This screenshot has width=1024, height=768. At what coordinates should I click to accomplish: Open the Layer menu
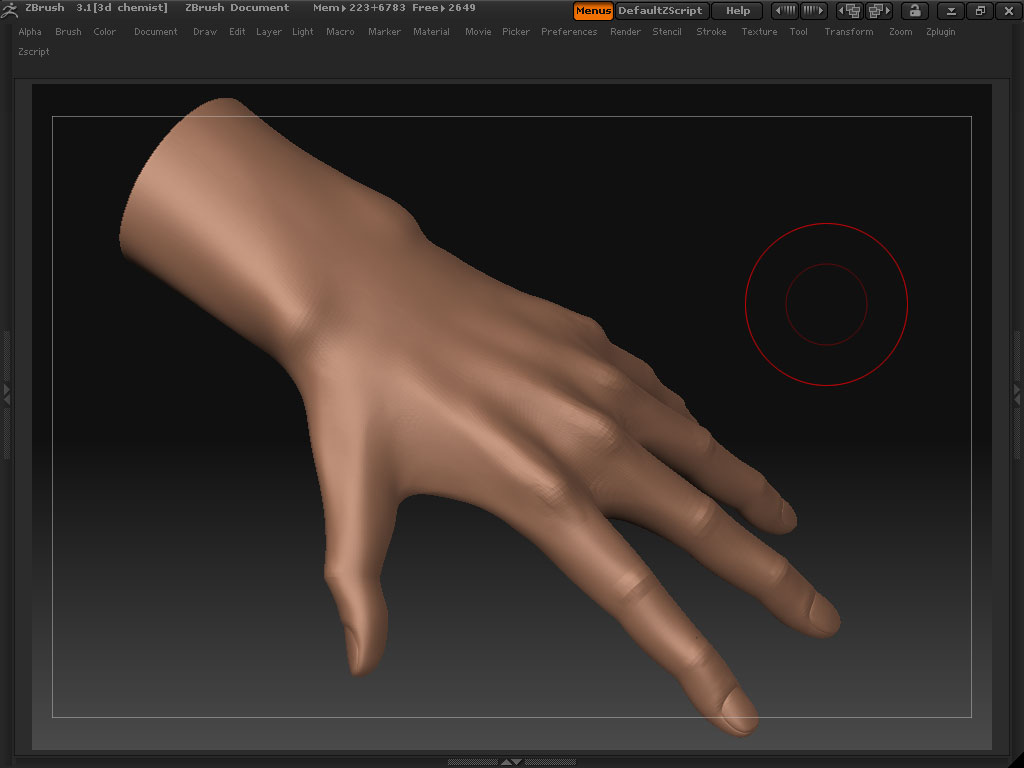coord(268,31)
